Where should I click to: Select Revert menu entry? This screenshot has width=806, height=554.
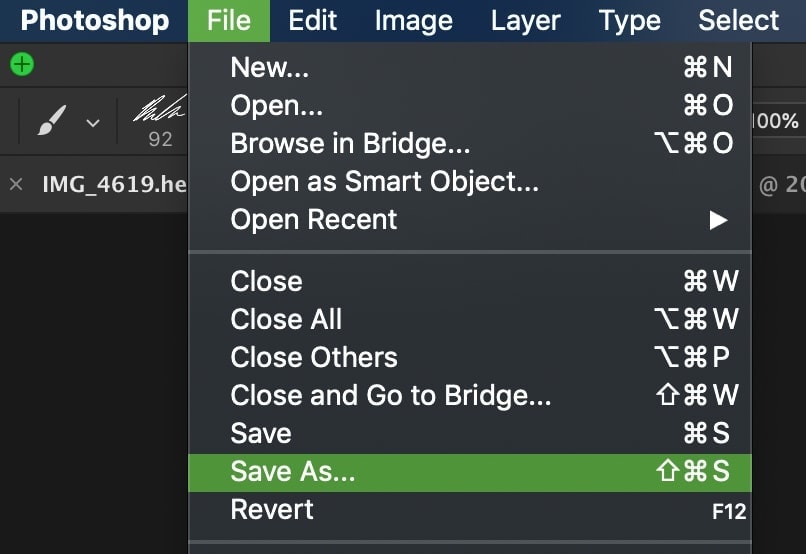pos(470,510)
